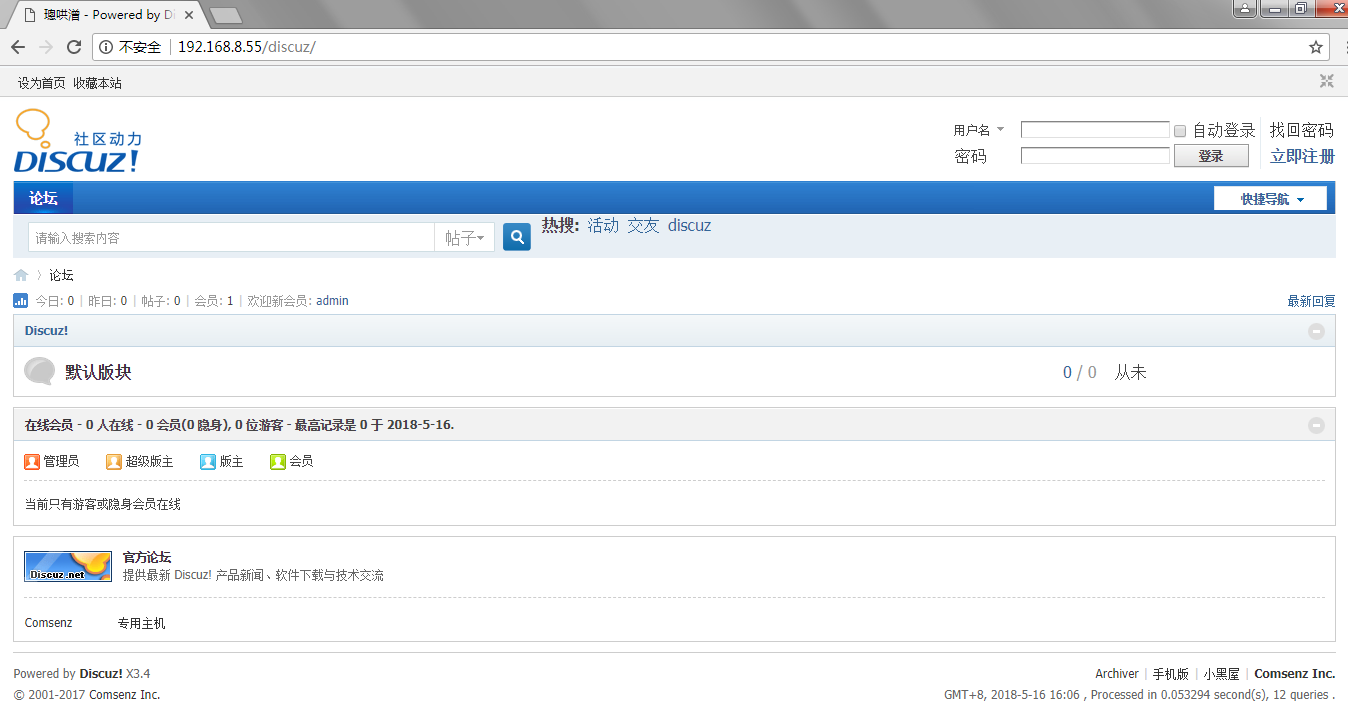Click the 超级版主 user icon

(x=114, y=461)
